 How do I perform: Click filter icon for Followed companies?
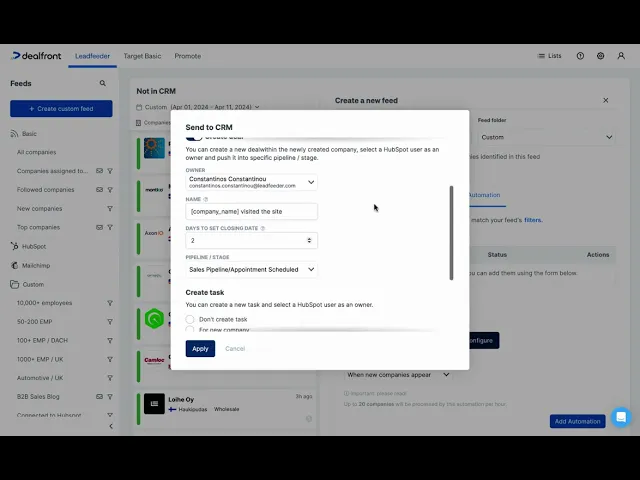tap(110, 190)
